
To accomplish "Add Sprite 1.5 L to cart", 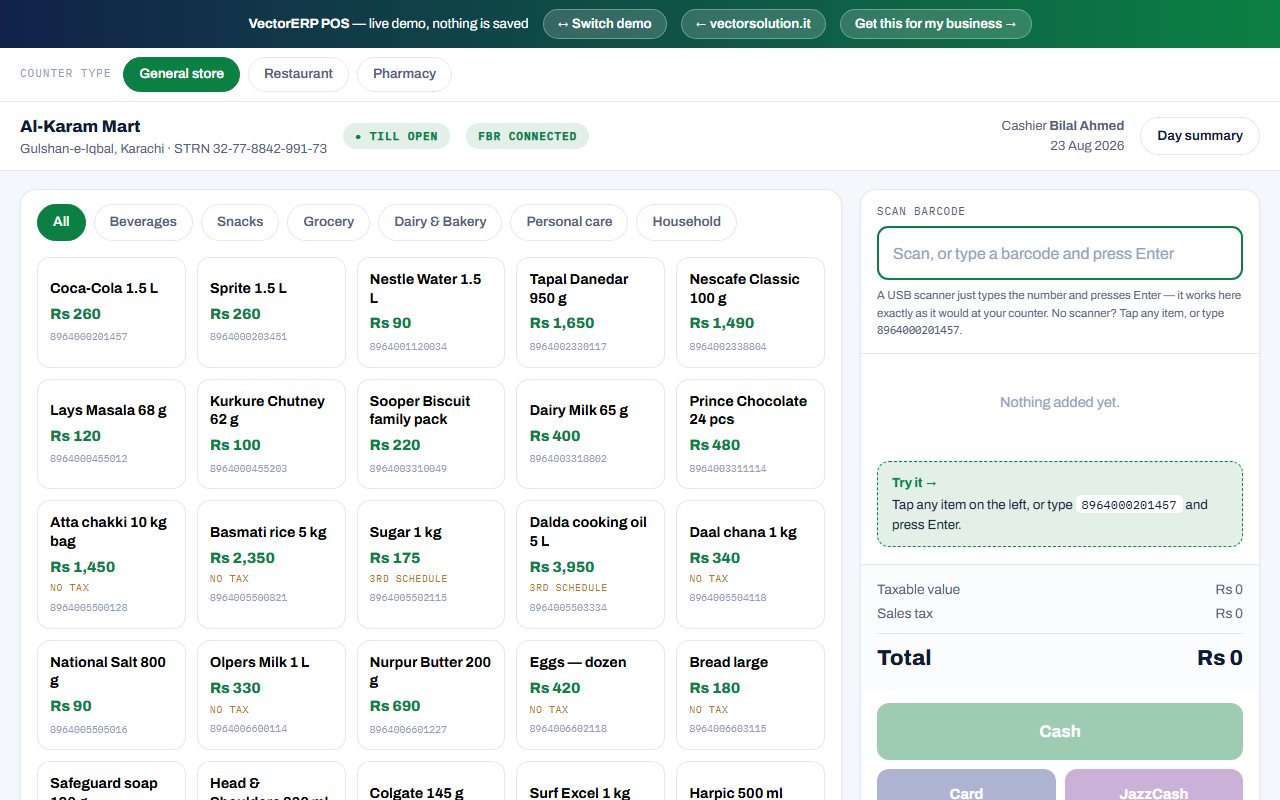I will point(271,312).
